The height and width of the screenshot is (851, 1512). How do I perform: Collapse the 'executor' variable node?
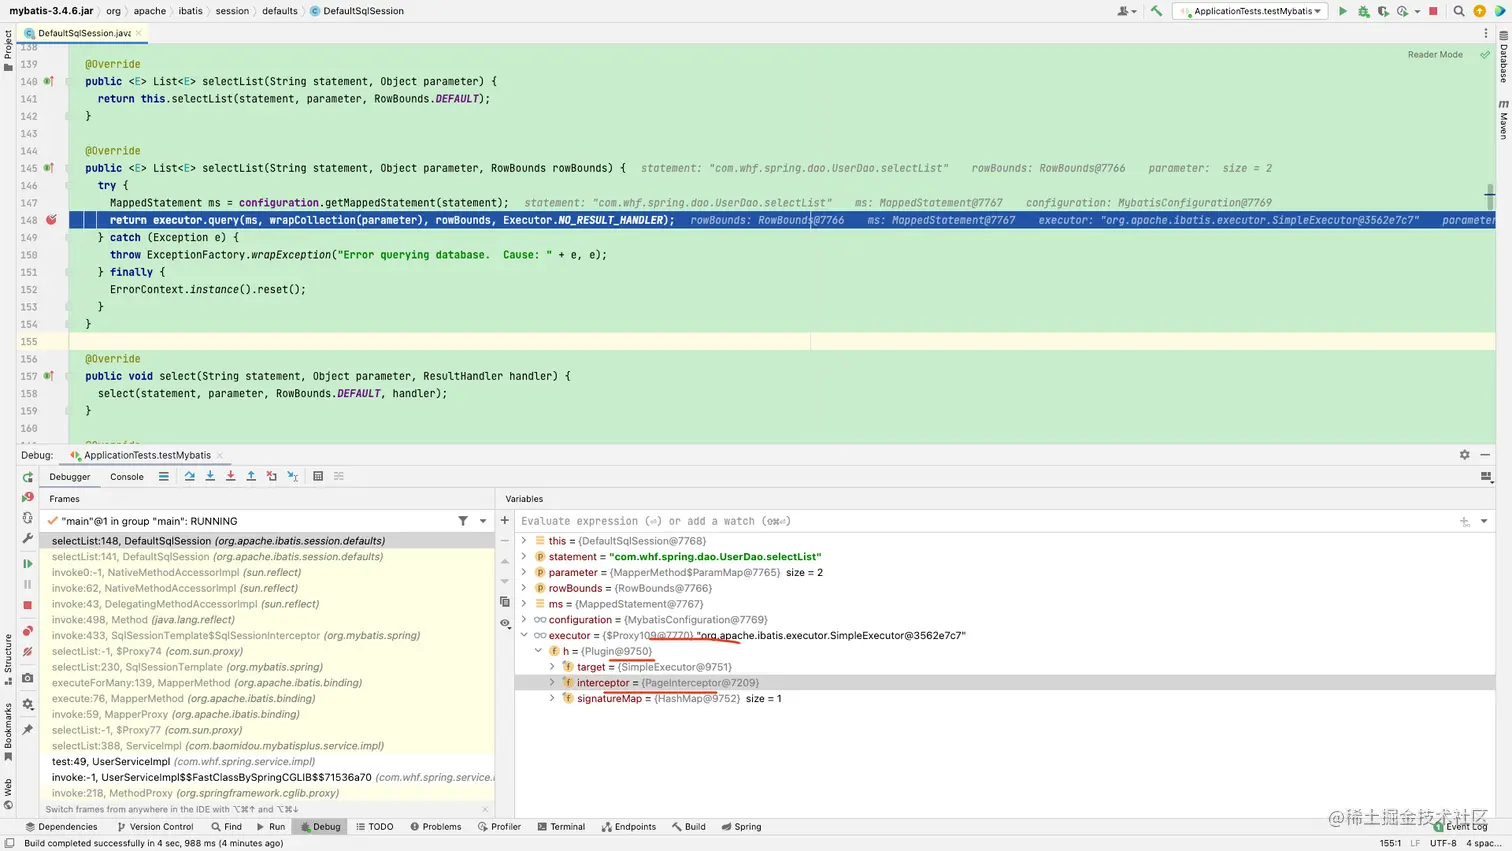(524, 635)
